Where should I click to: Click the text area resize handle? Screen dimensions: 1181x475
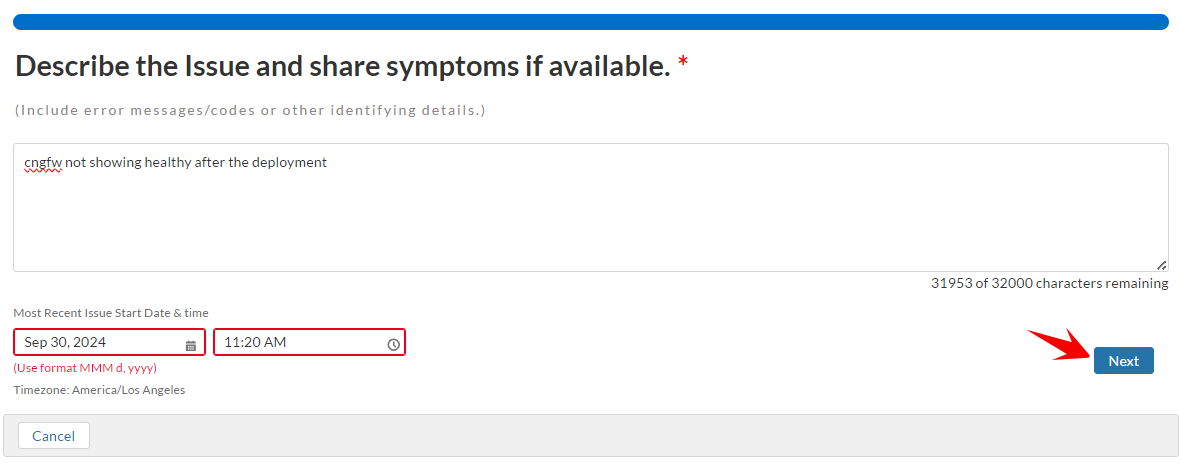click(1161, 265)
